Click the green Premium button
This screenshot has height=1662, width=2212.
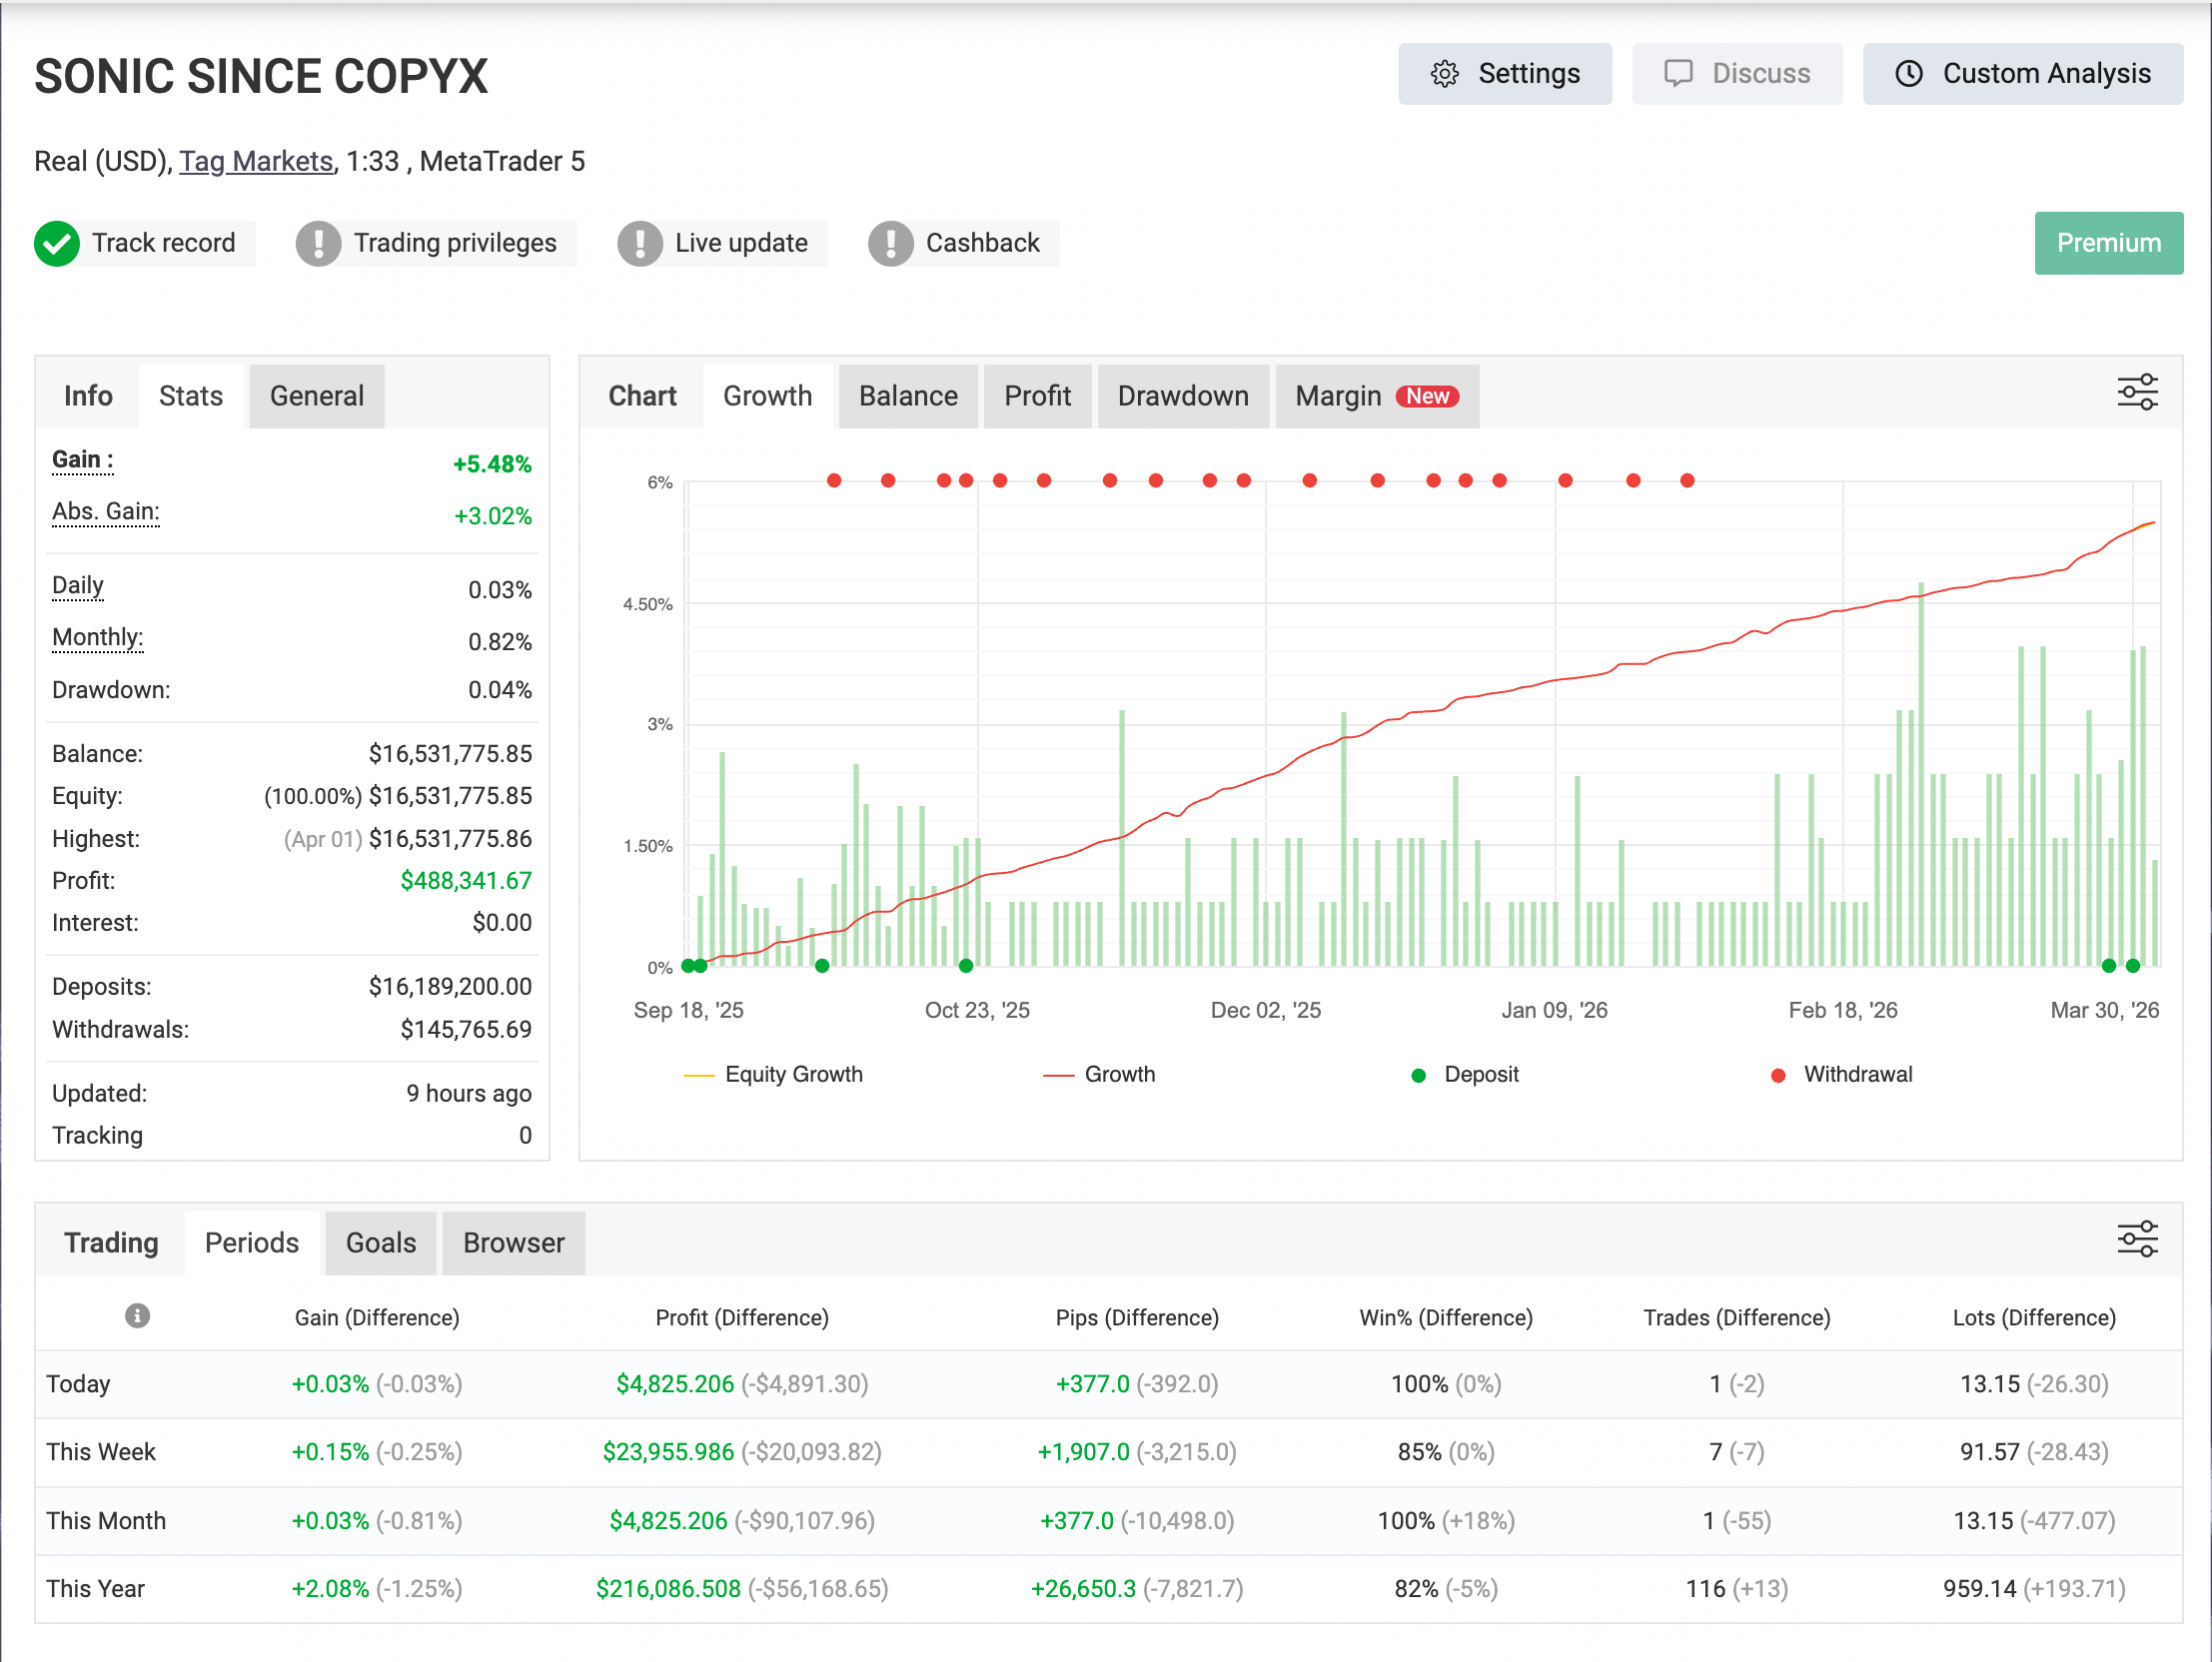2108,243
